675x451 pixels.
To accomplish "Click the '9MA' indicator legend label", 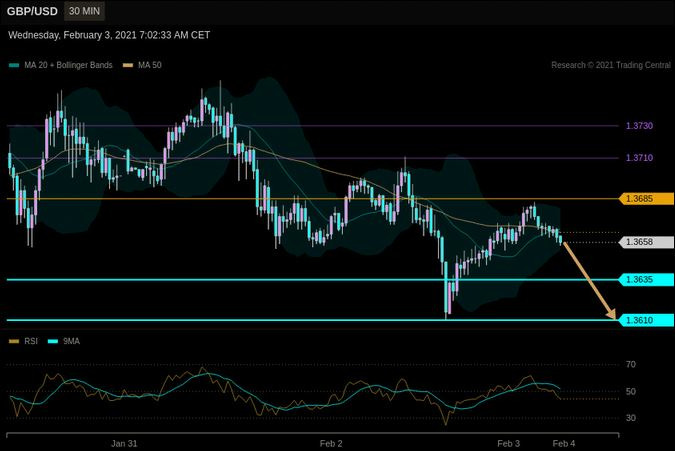I will tap(71, 341).
